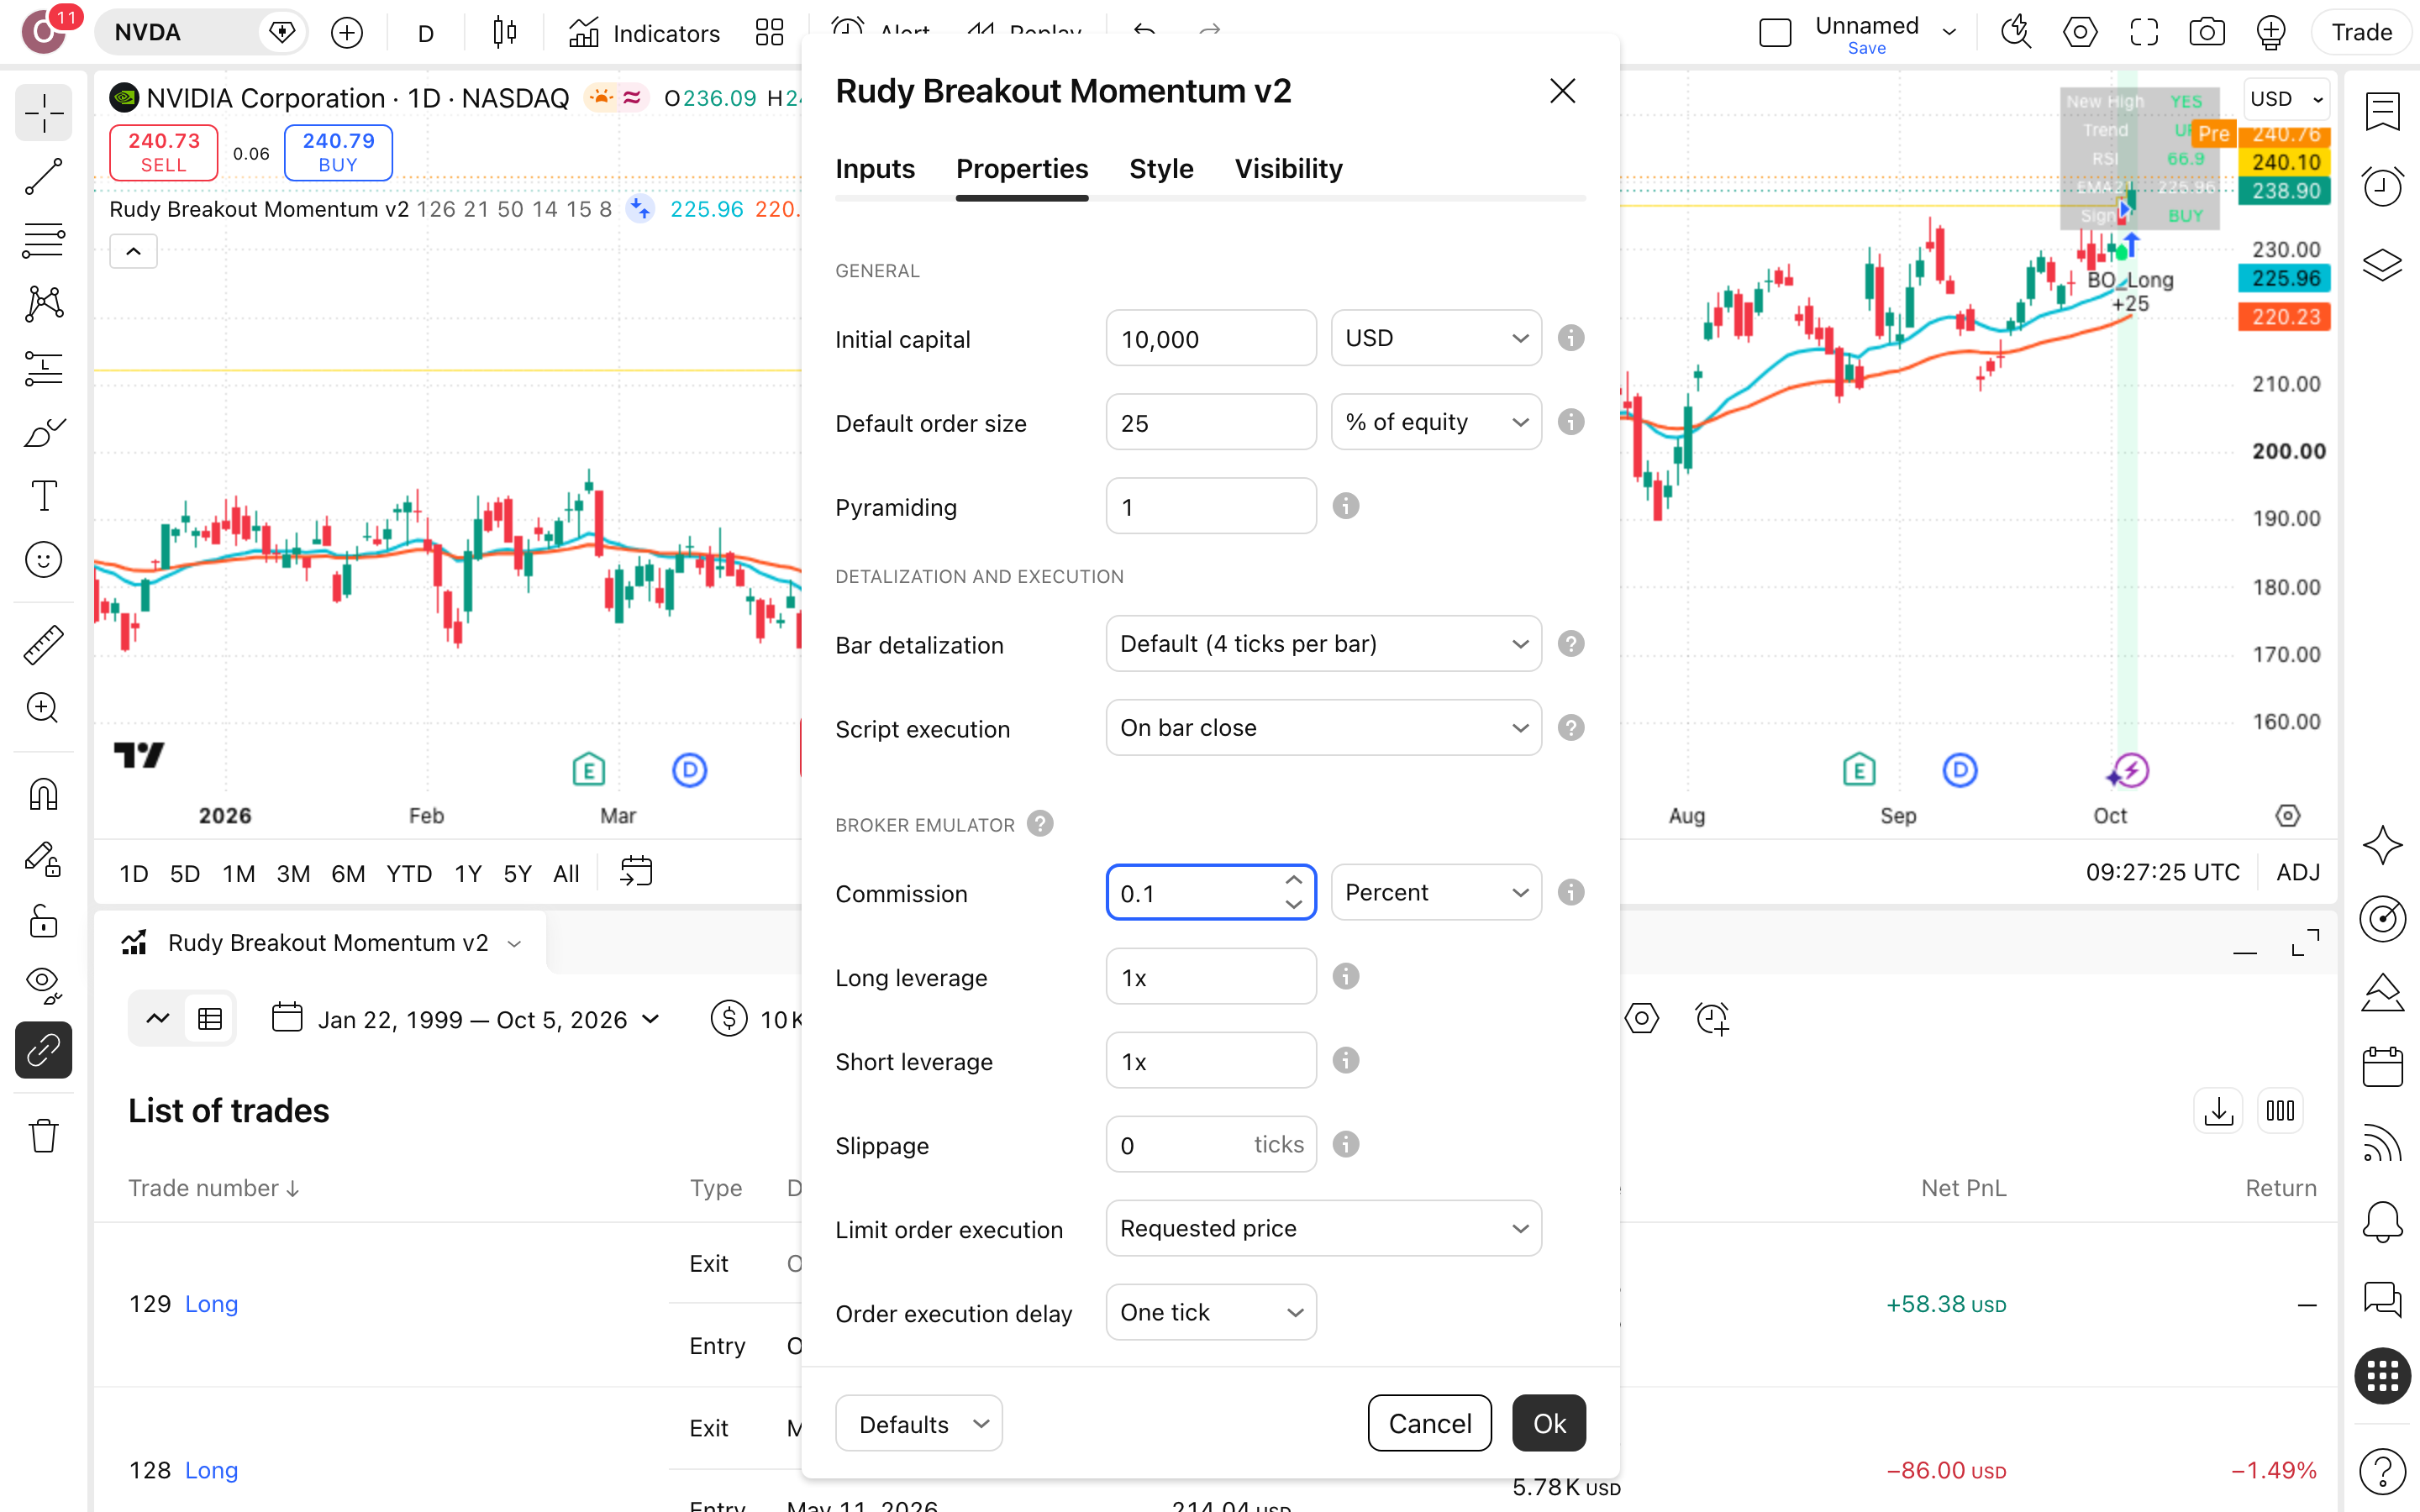Click the 240.73 SELL button

pyautogui.click(x=163, y=152)
